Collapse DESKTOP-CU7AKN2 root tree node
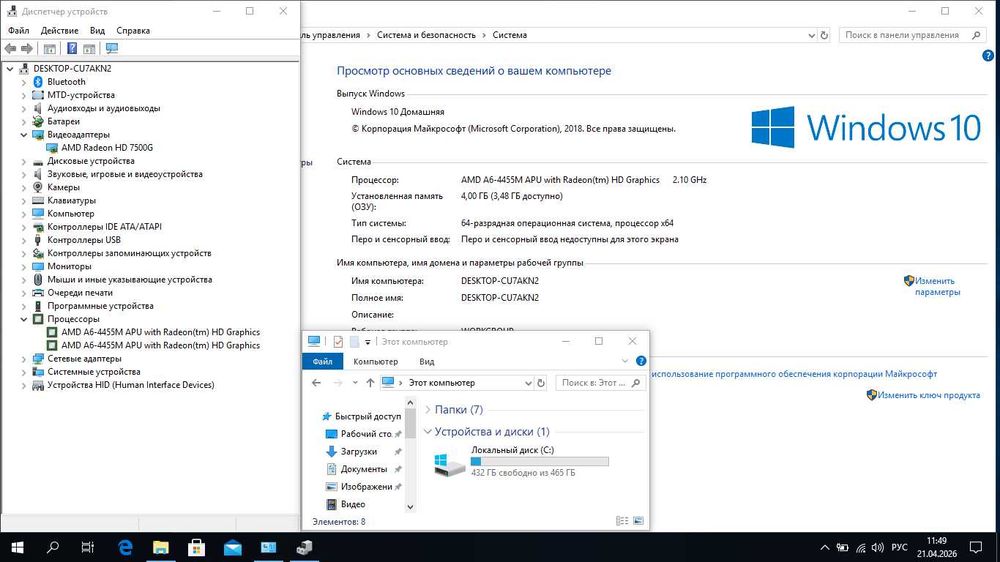 click(x=10, y=68)
